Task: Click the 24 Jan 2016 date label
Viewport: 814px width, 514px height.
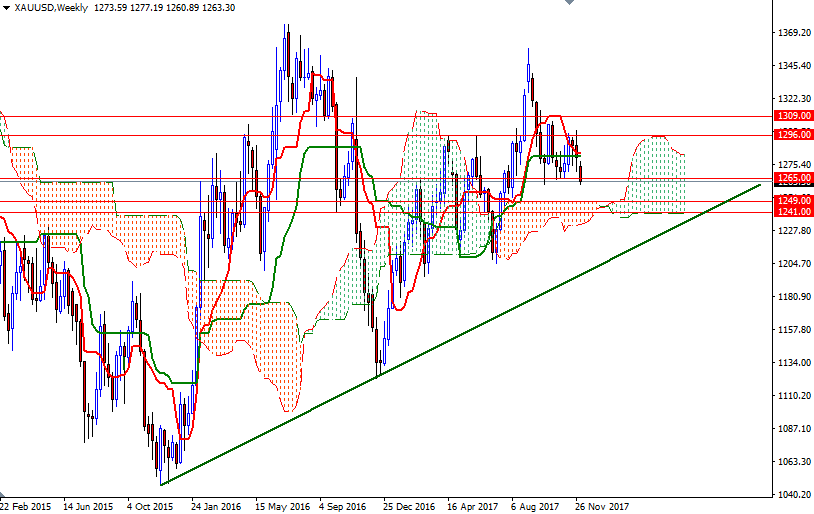Action: point(216,506)
